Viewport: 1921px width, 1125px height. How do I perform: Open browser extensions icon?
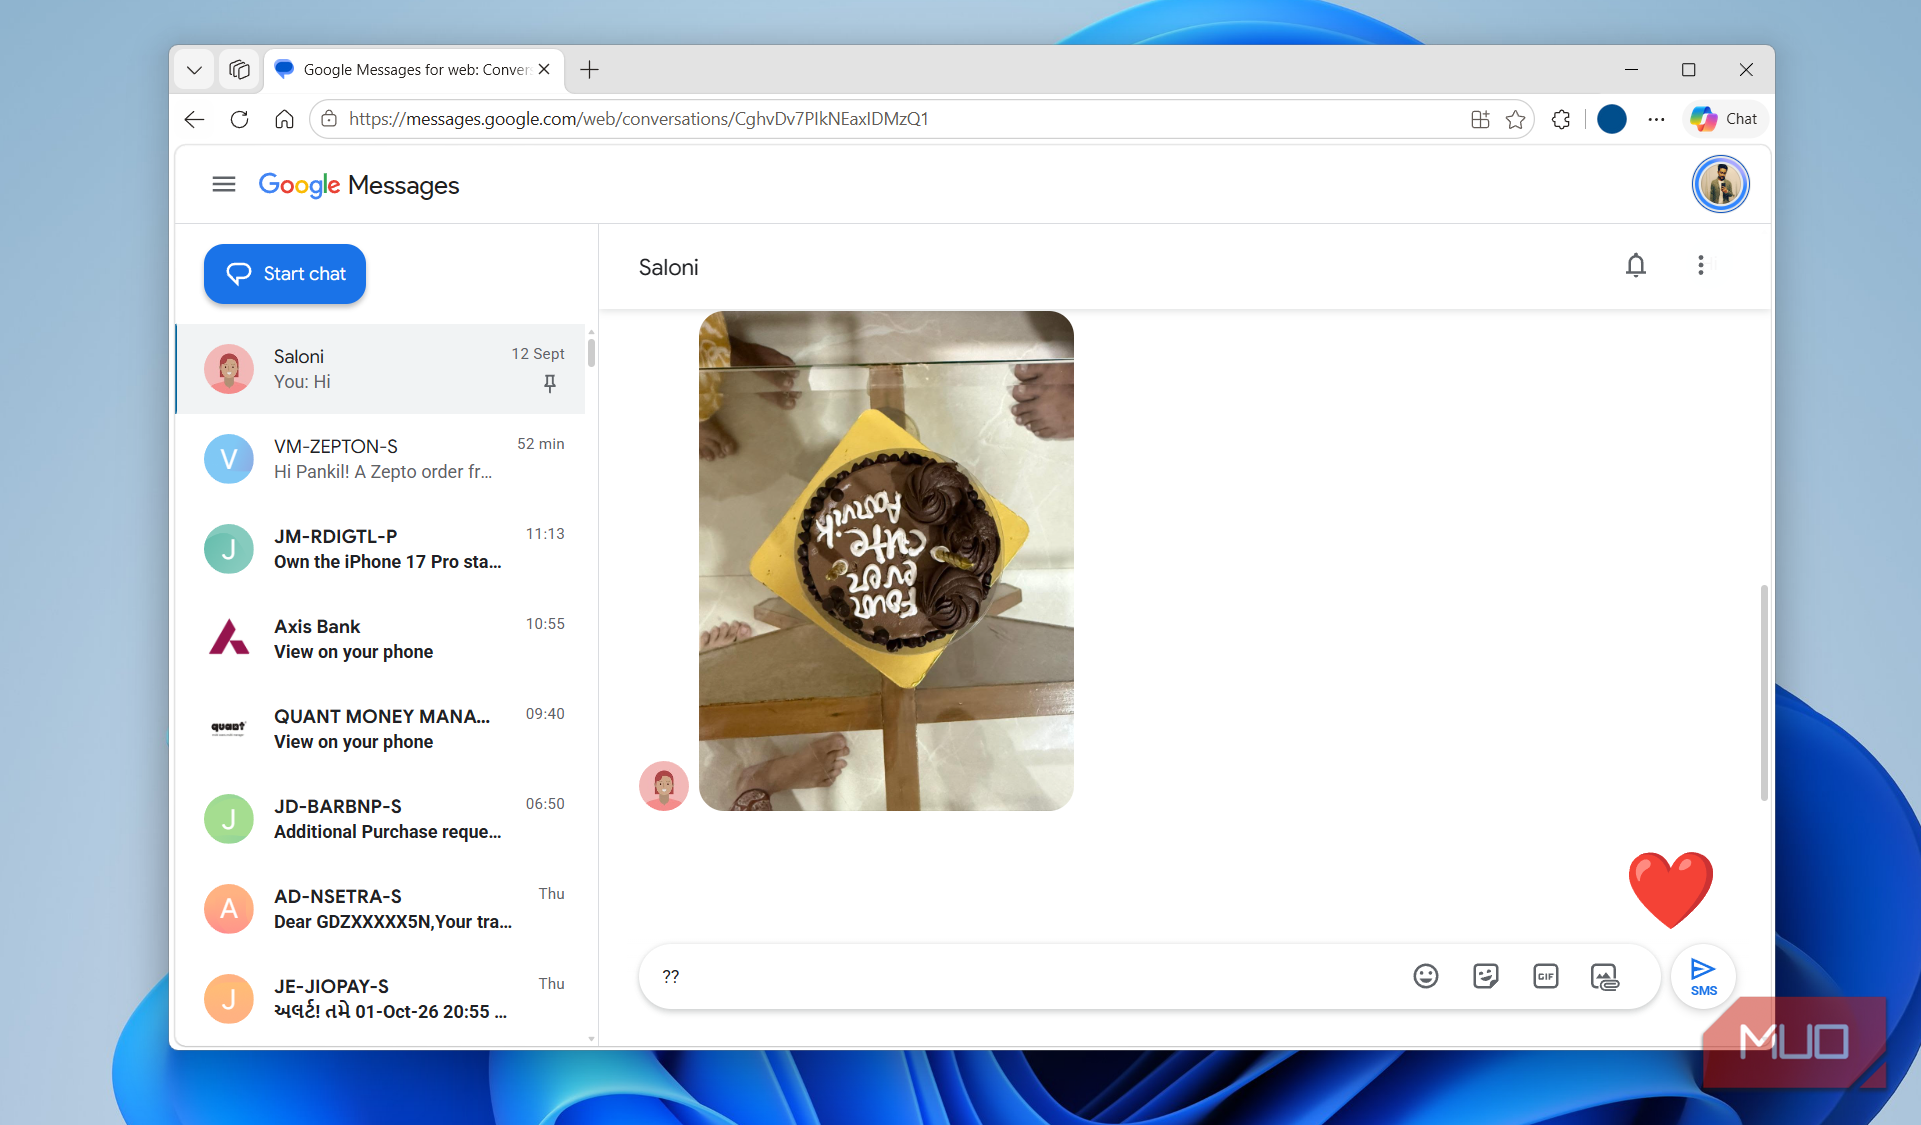[x=1561, y=119]
